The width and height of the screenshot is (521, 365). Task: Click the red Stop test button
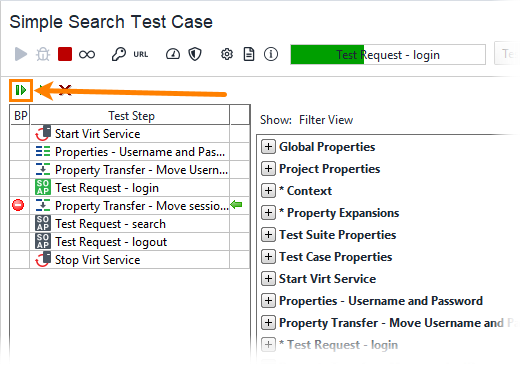pos(65,54)
